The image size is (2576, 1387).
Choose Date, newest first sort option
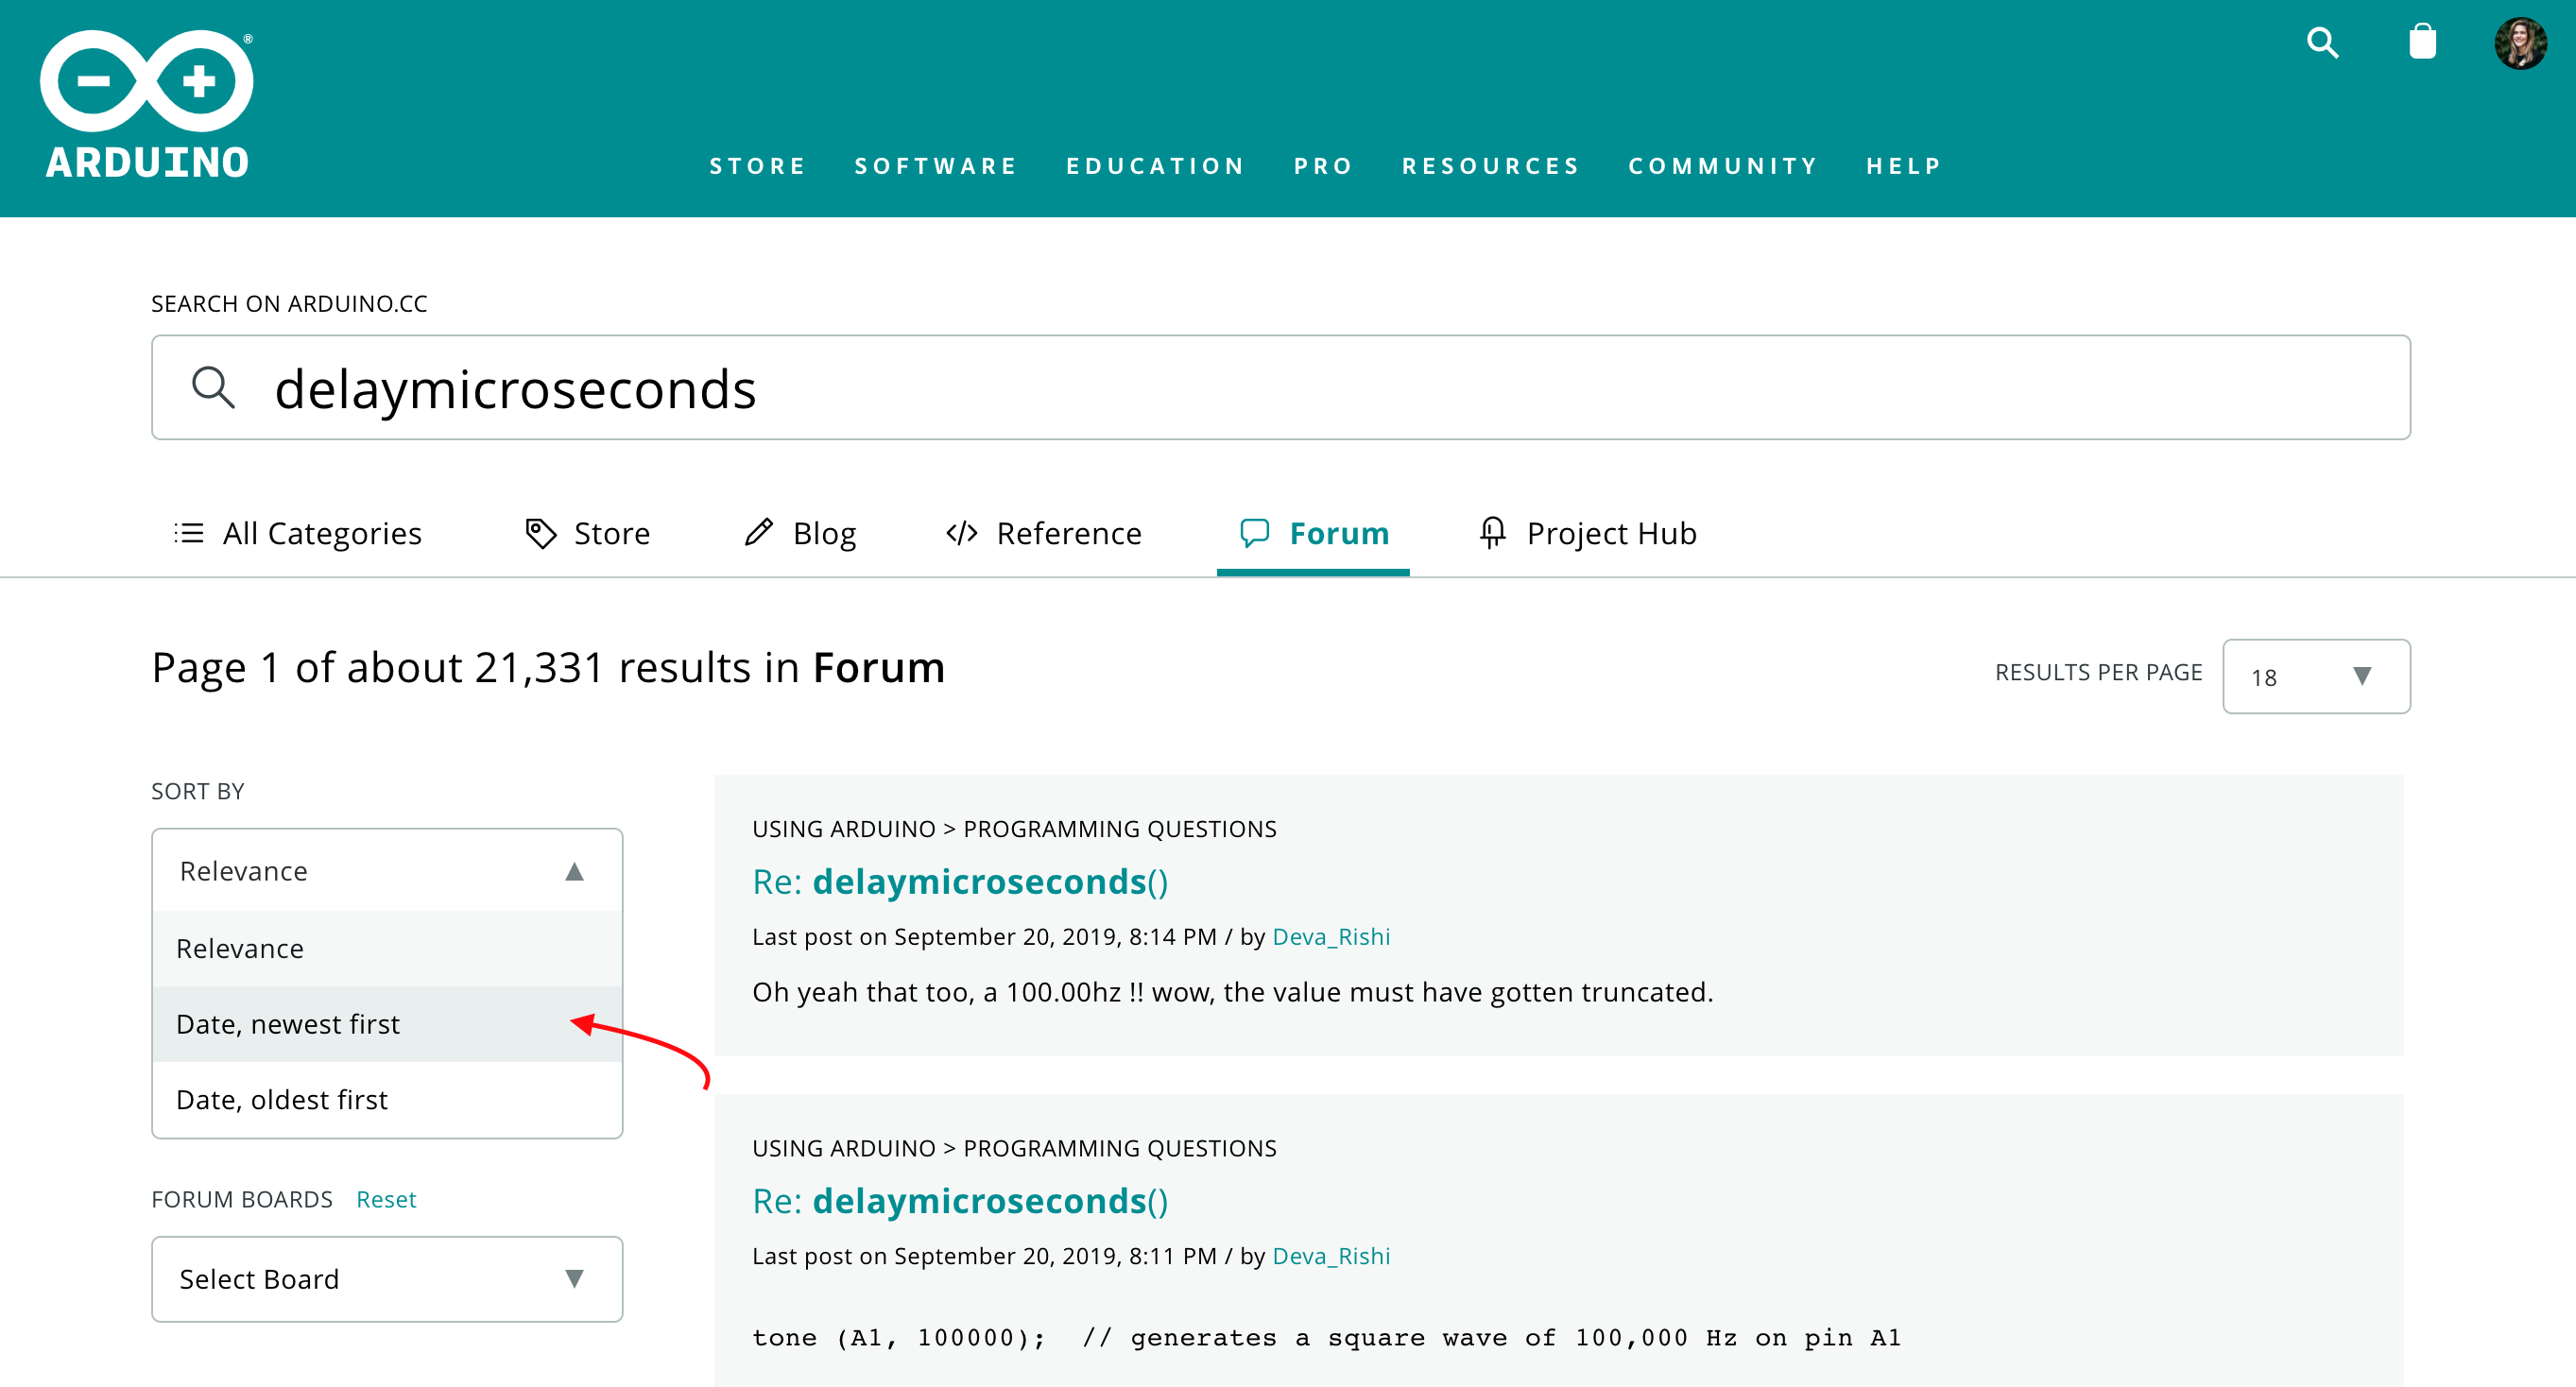click(x=387, y=1024)
